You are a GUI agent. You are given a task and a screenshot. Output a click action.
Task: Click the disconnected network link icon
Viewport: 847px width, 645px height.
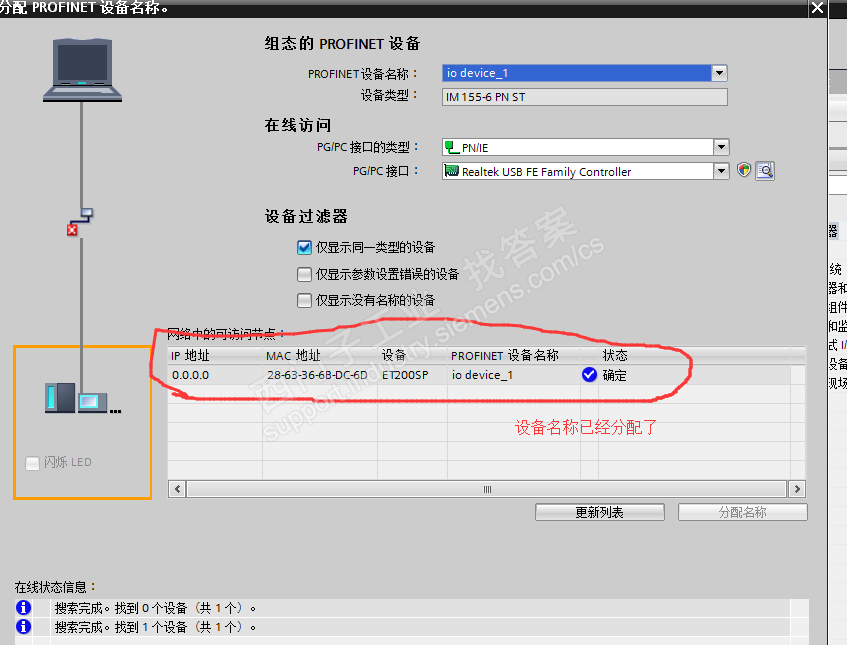point(79,222)
